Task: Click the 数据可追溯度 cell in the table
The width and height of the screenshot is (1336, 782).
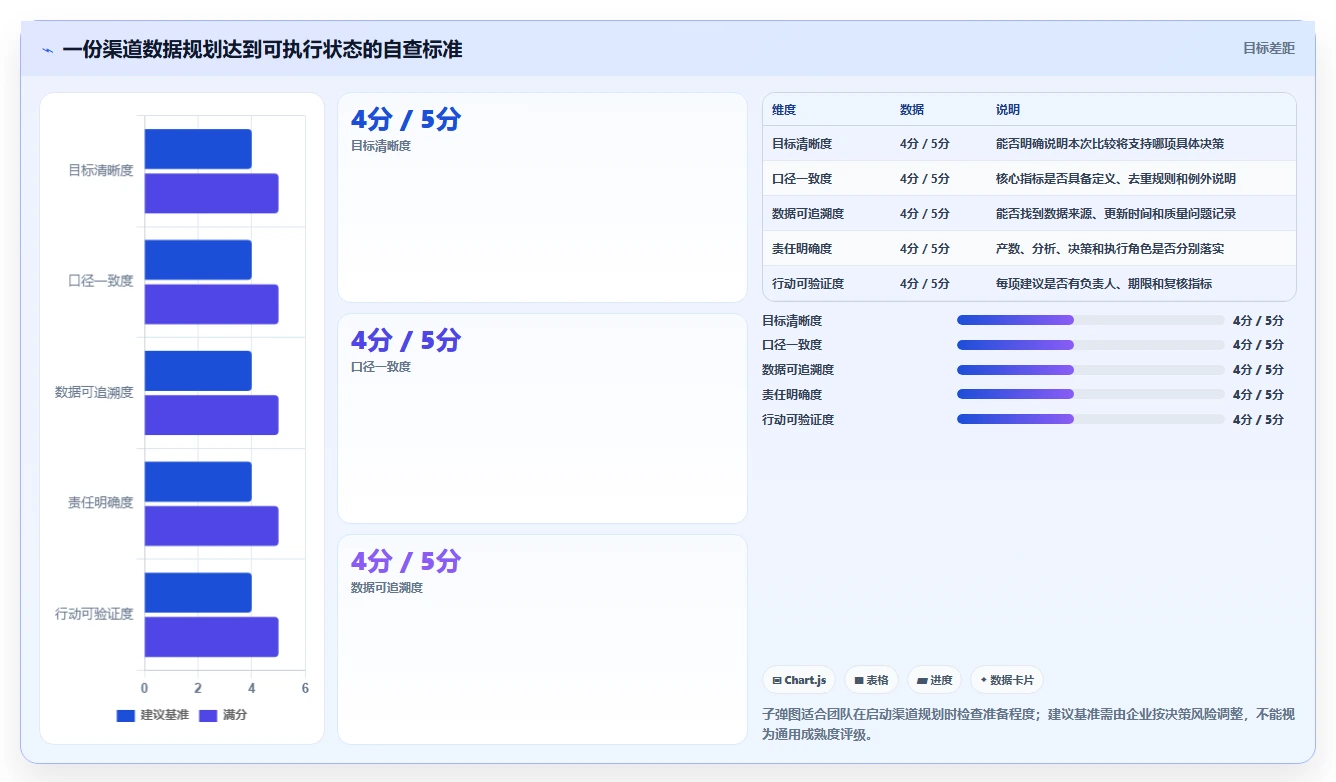Action: click(808, 214)
